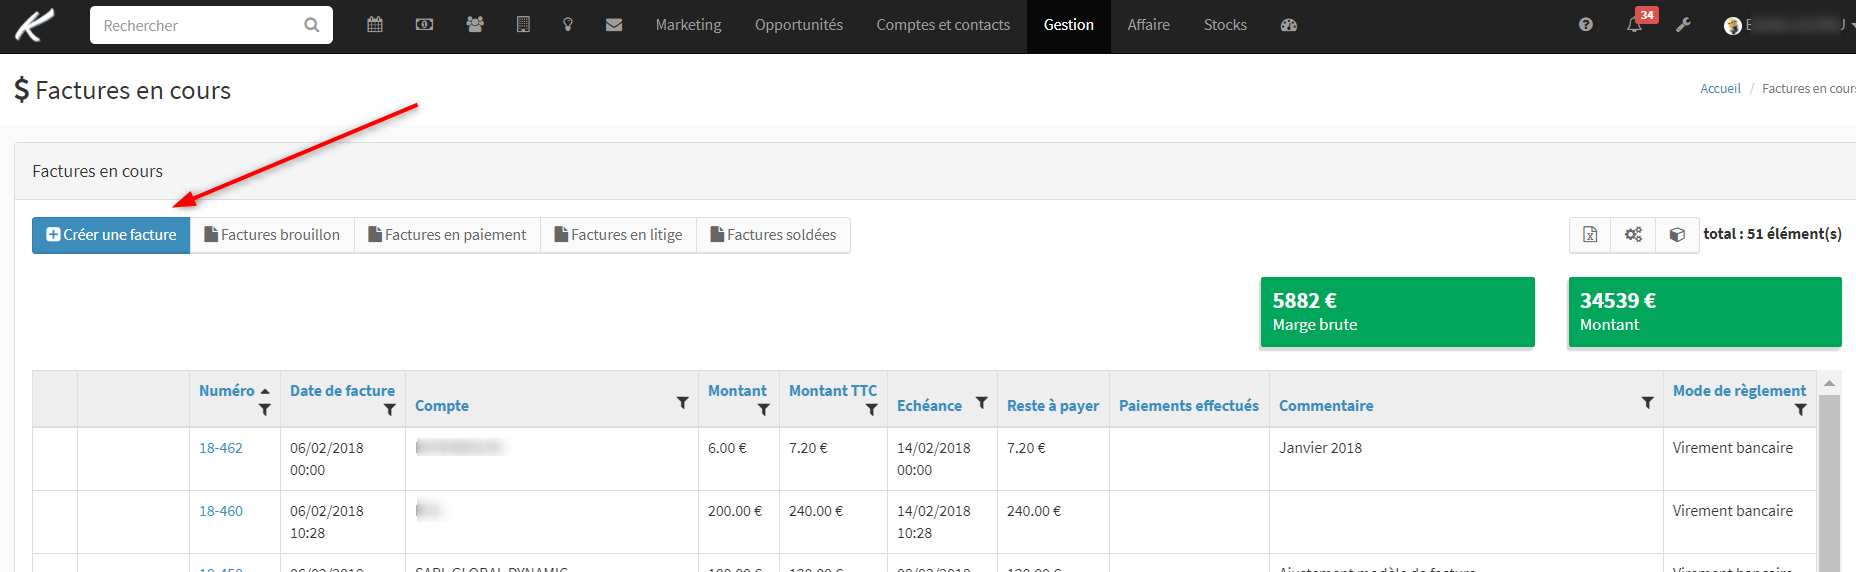This screenshot has height=572, width=1856.
Task: Sort by Echéance column header
Action: click(929, 406)
